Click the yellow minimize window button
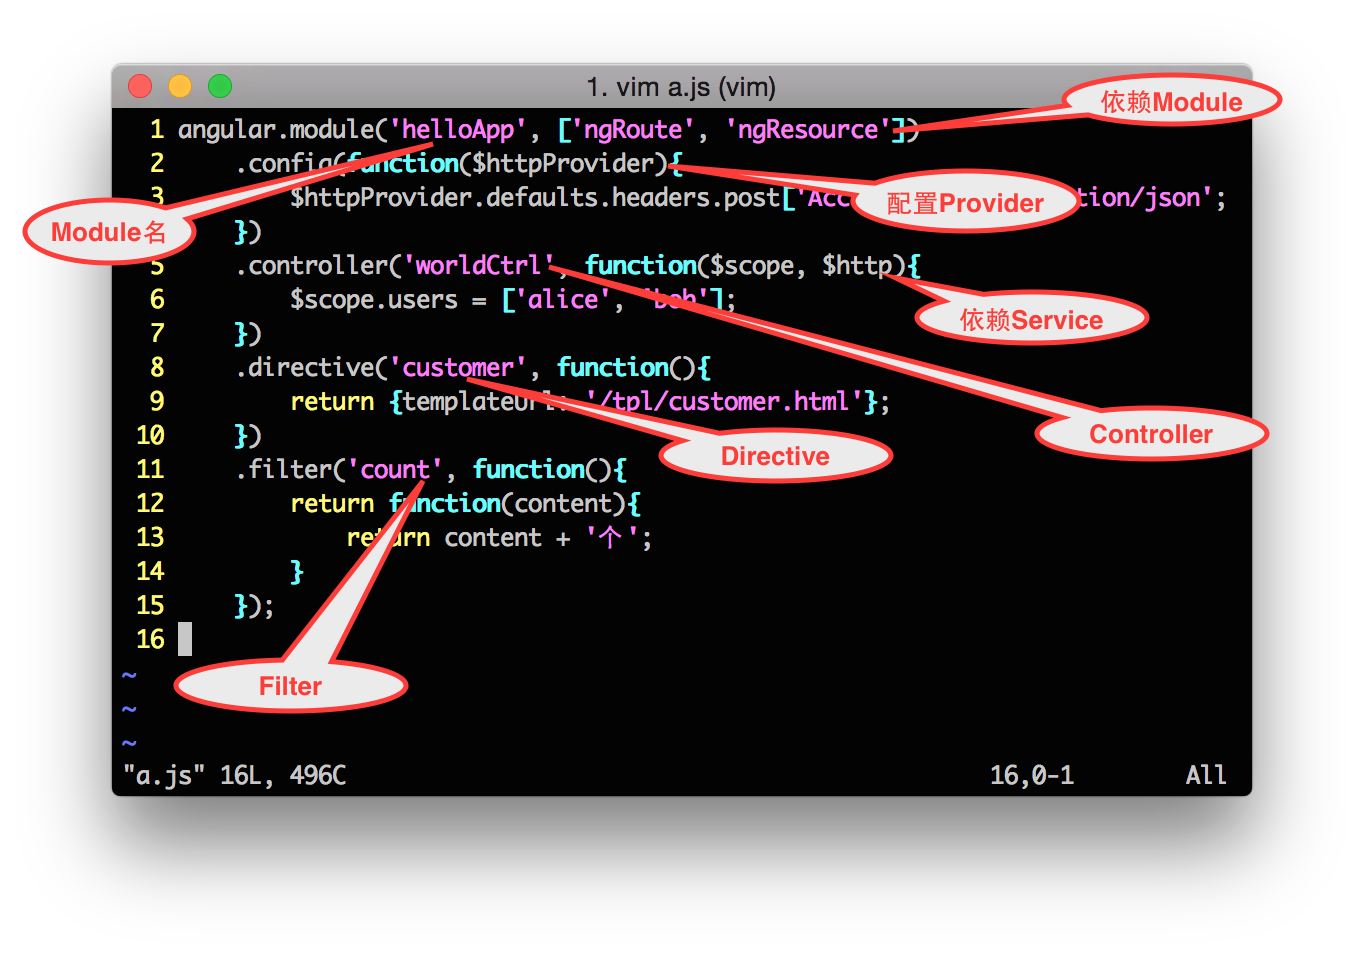 [x=180, y=87]
